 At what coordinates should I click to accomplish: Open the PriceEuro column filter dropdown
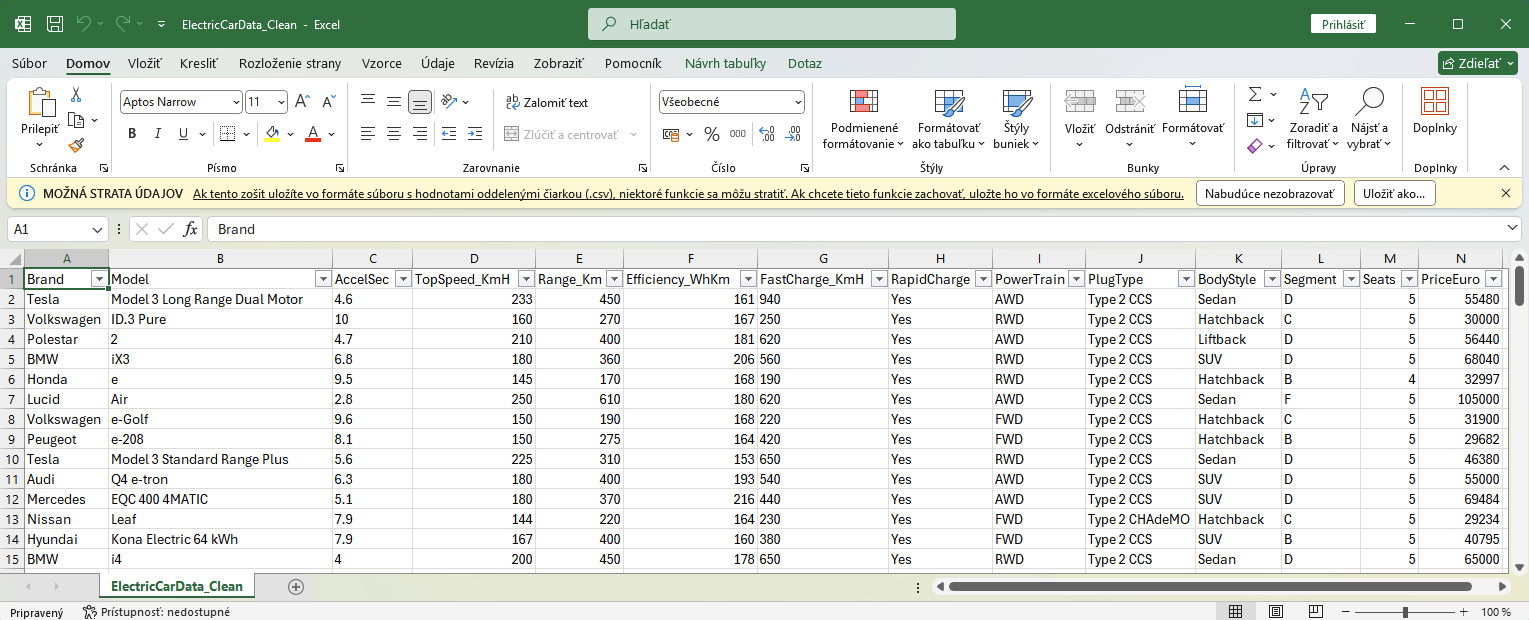coord(1493,279)
